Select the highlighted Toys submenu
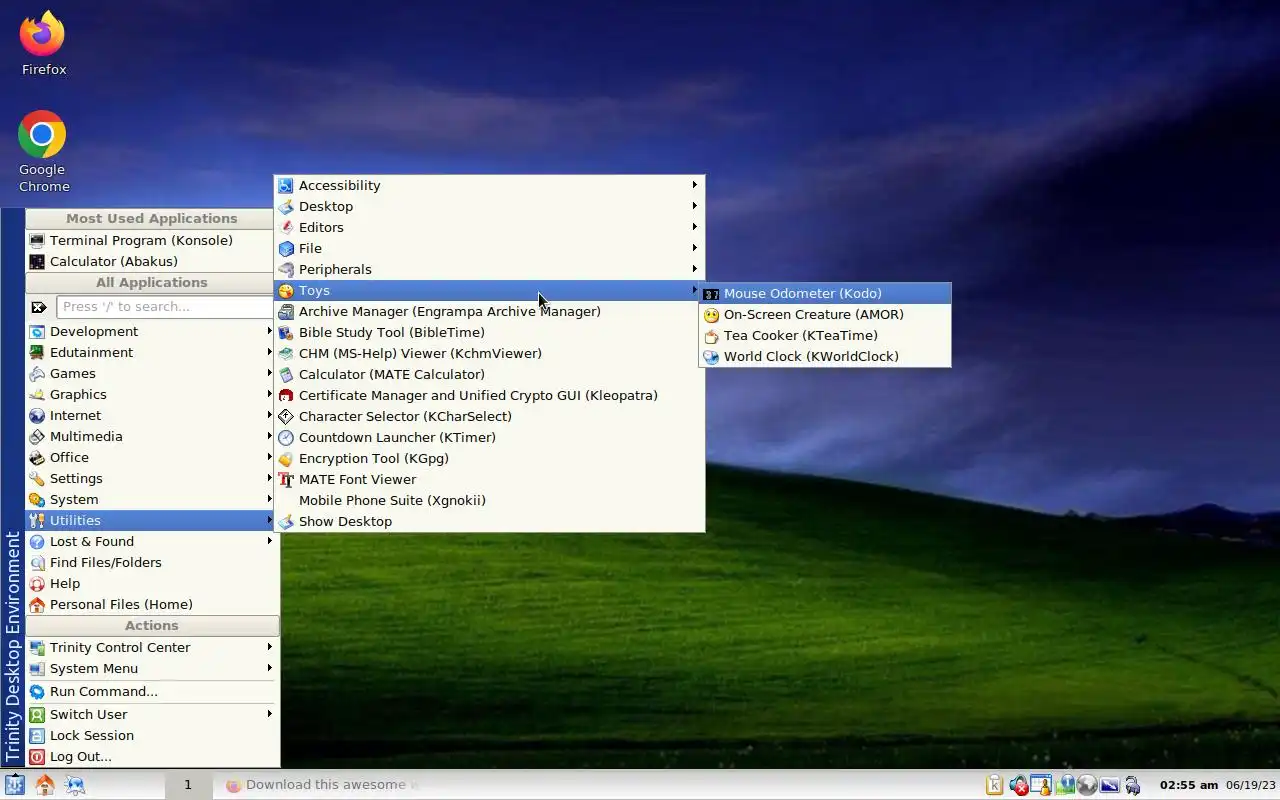The height and width of the screenshot is (800, 1280). 489,290
